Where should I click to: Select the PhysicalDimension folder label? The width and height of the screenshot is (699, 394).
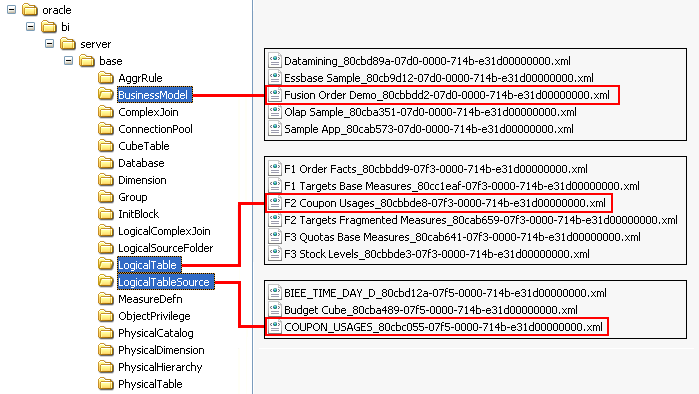pyautogui.click(x=161, y=350)
